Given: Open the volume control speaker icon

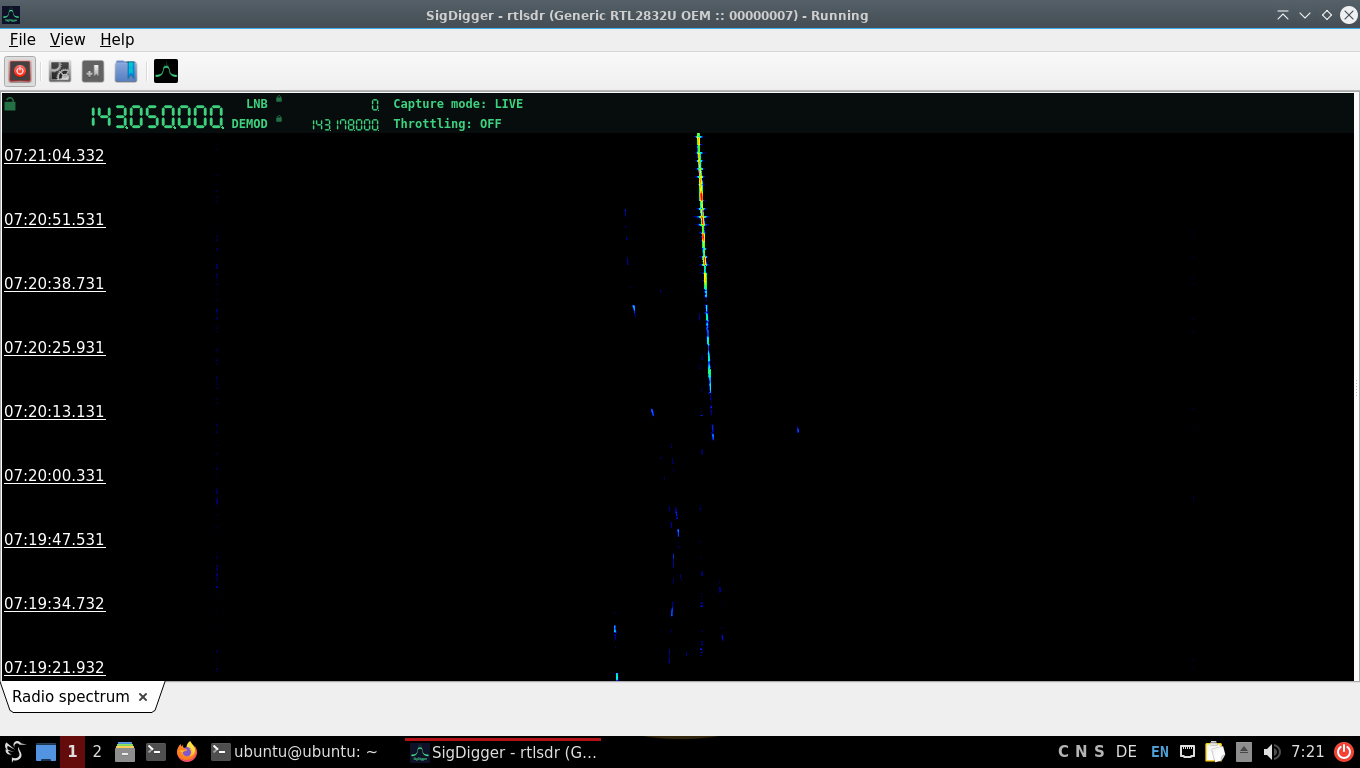Looking at the screenshot, I should (x=1272, y=752).
